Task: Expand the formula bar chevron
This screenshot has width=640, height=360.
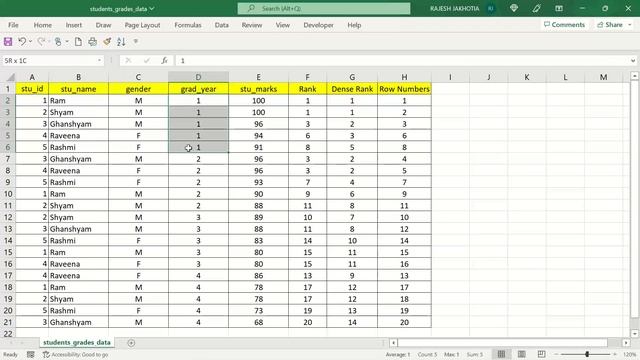Action: [633, 60]
